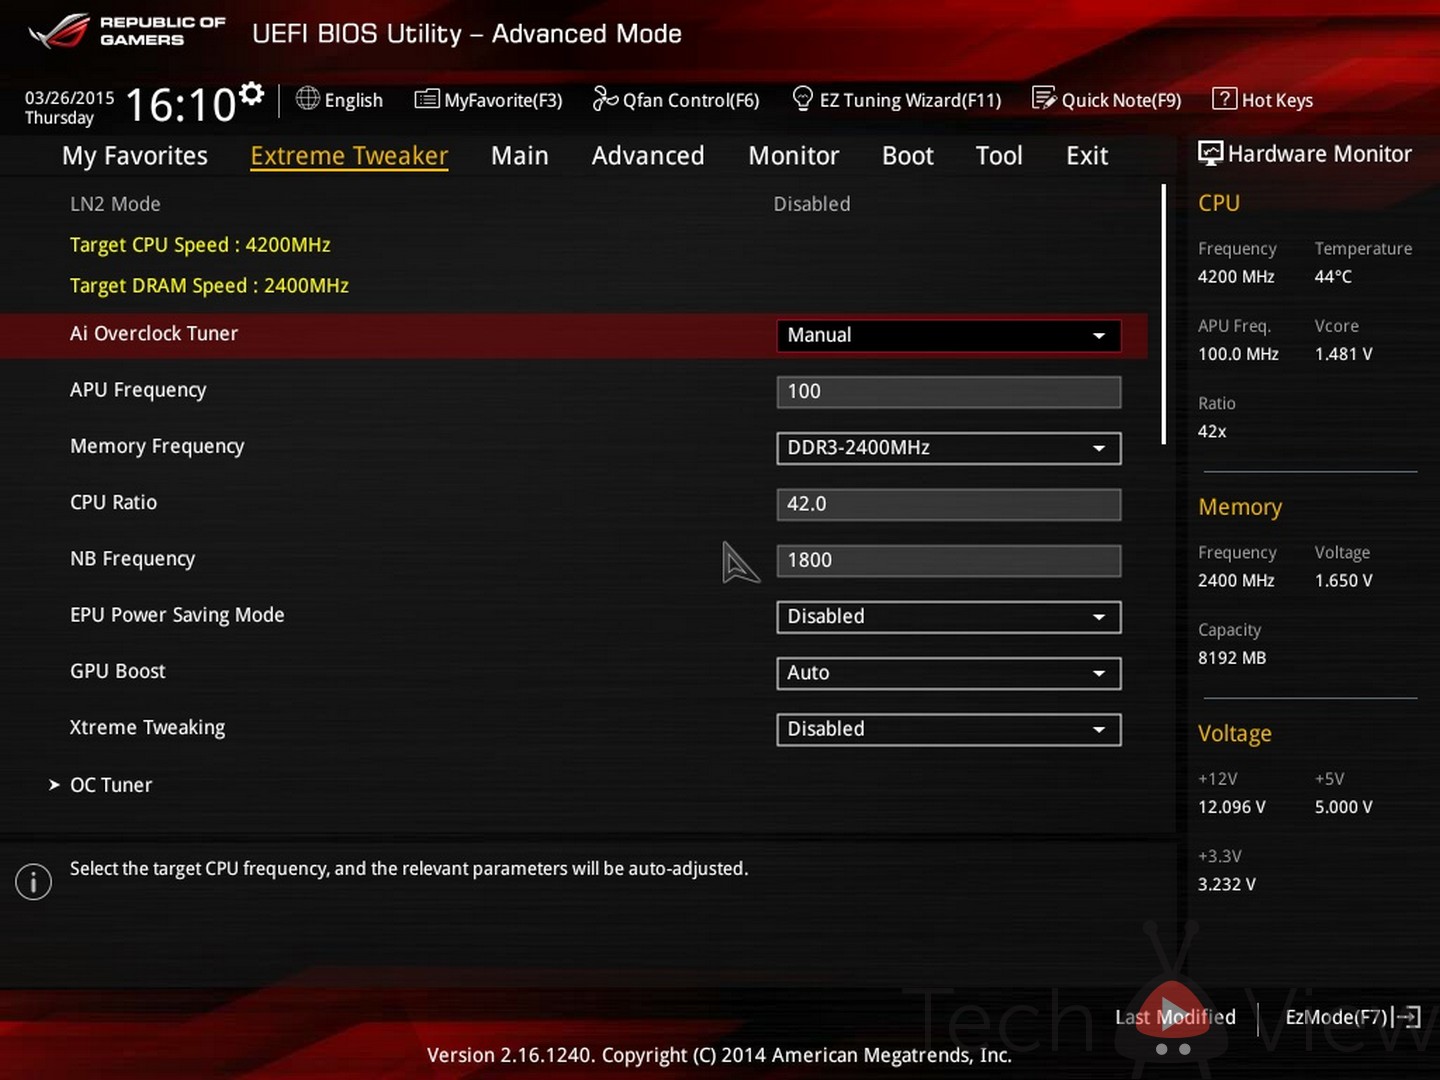Viewport: 1440px width, 1080px height.
Task: Click the LN2 Mode row
Action: (x=574, y=204)
